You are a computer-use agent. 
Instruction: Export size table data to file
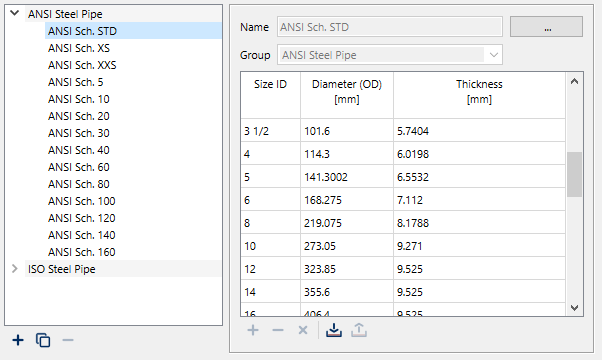coord(359,330)
